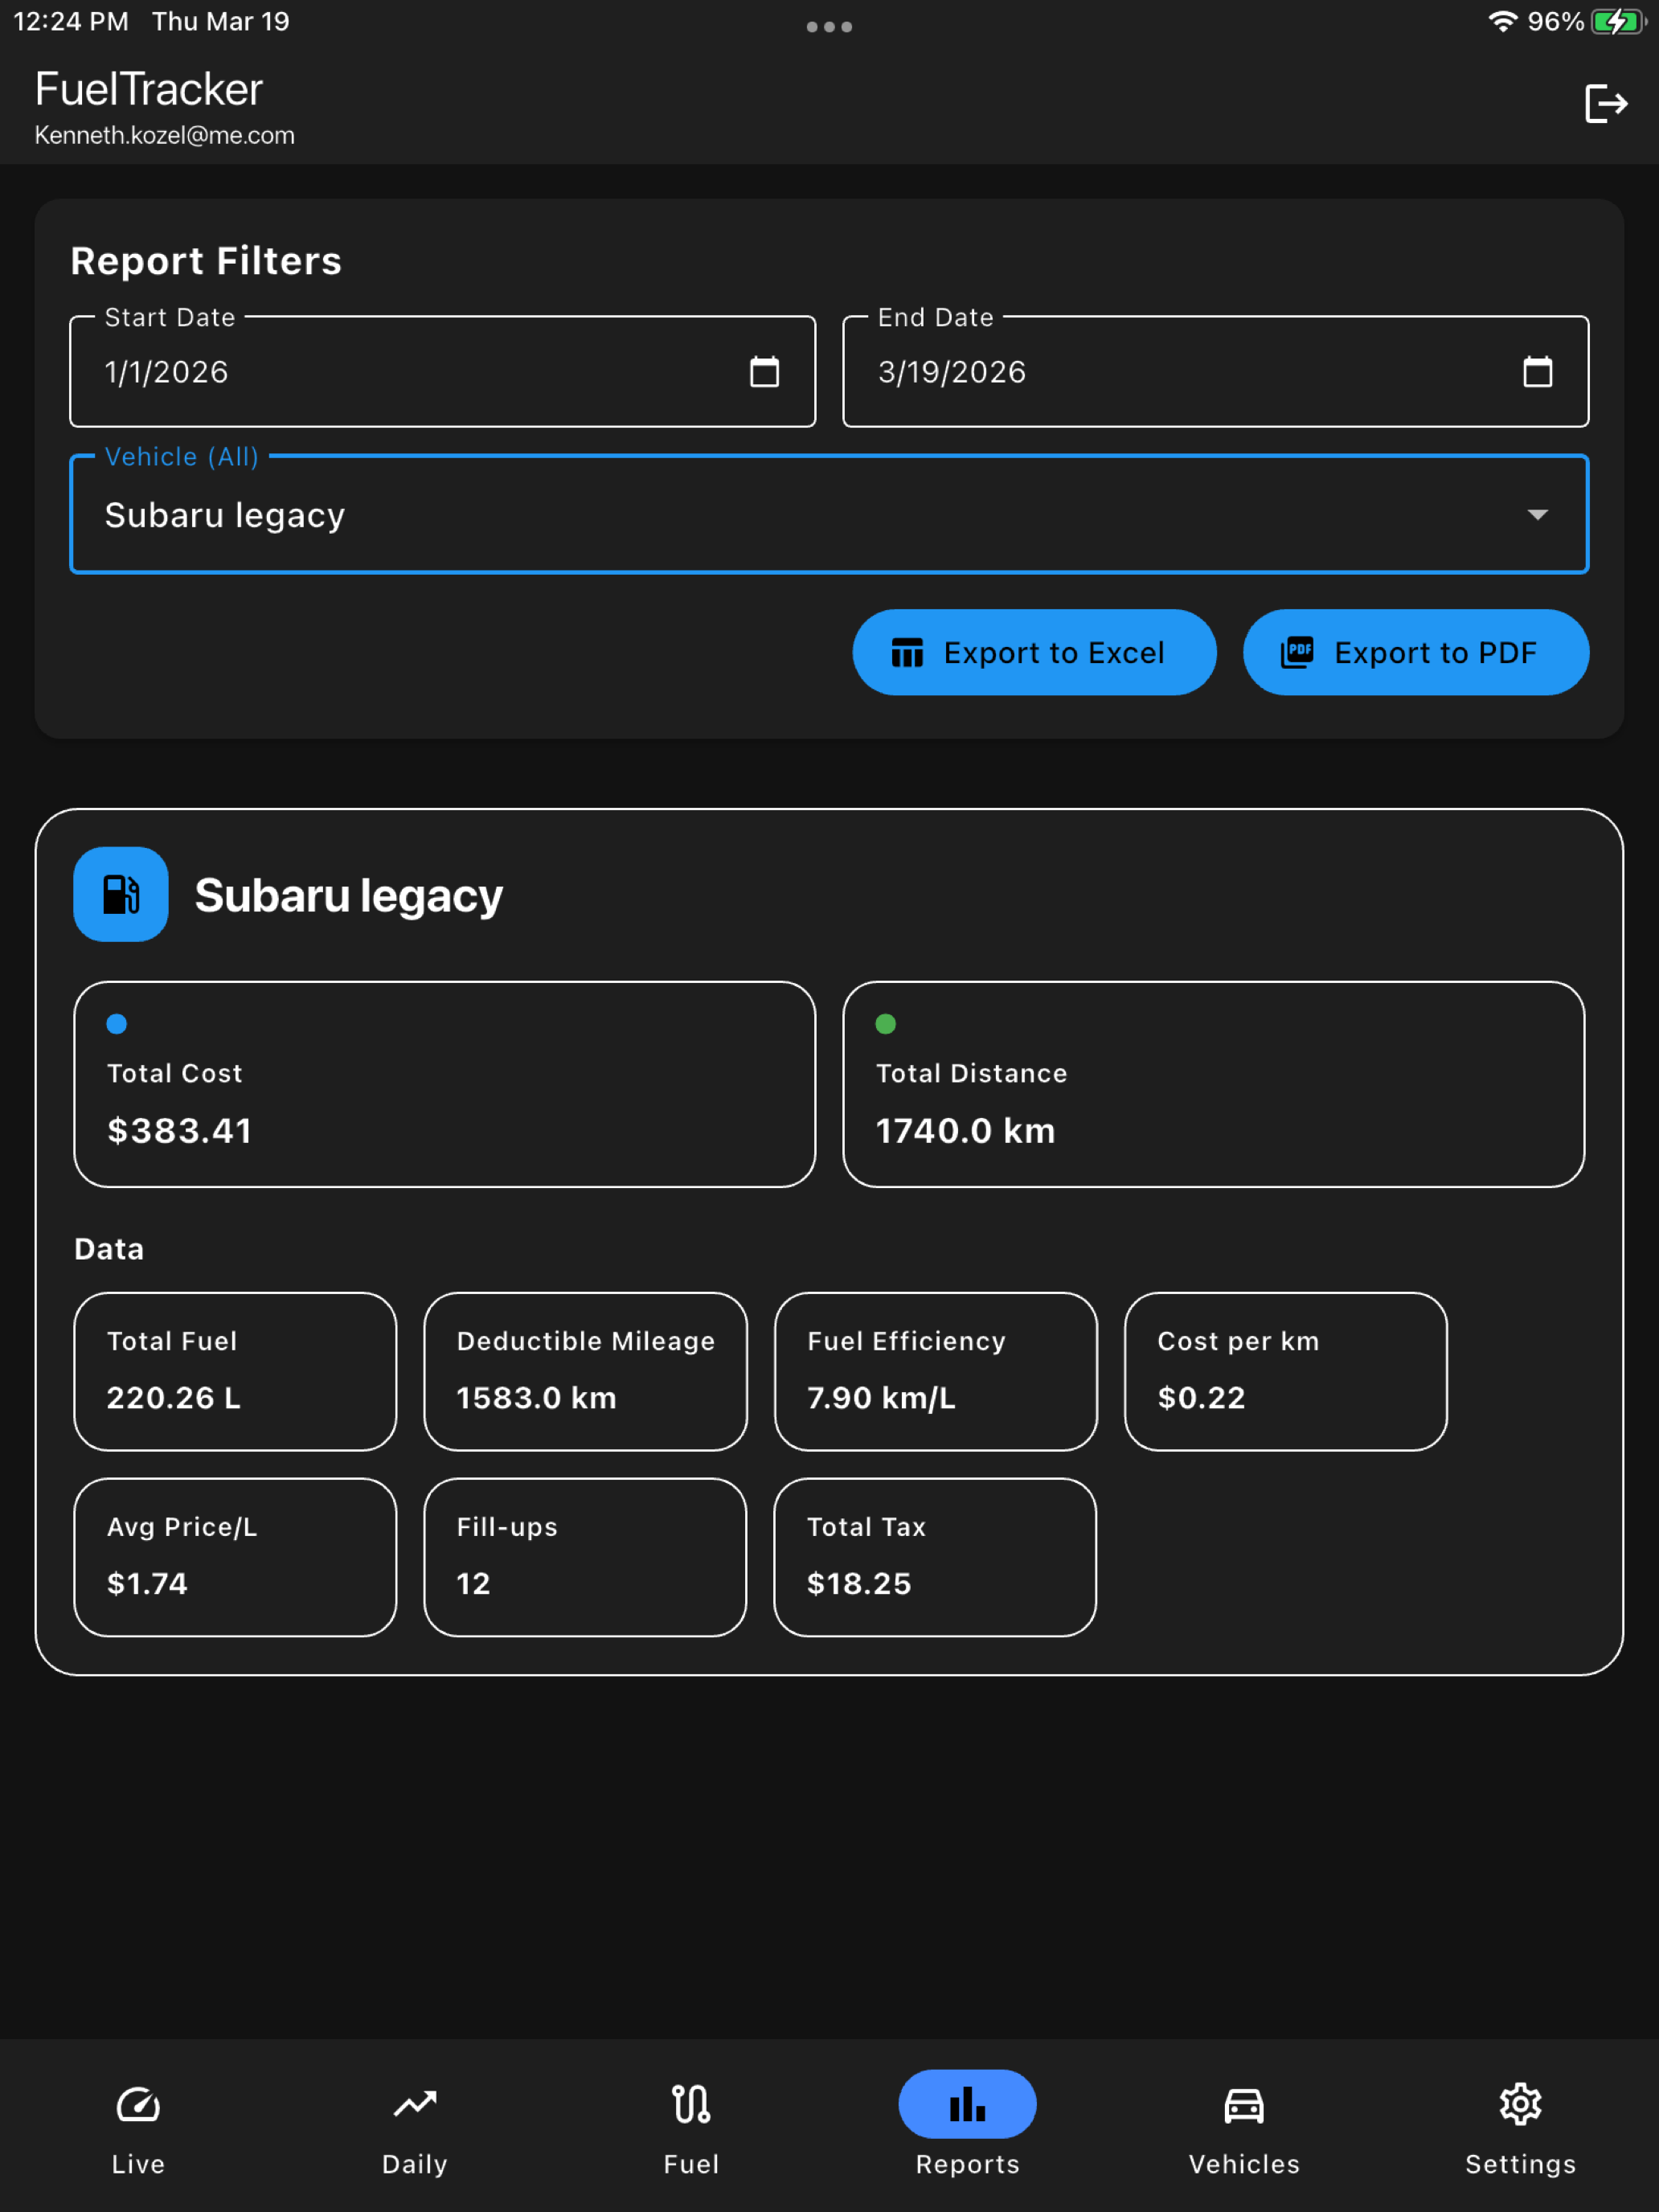Click the multitasking three-dots at top
The width and height of the screenshot is (1659, 2212).
click(x=829, y=27)
